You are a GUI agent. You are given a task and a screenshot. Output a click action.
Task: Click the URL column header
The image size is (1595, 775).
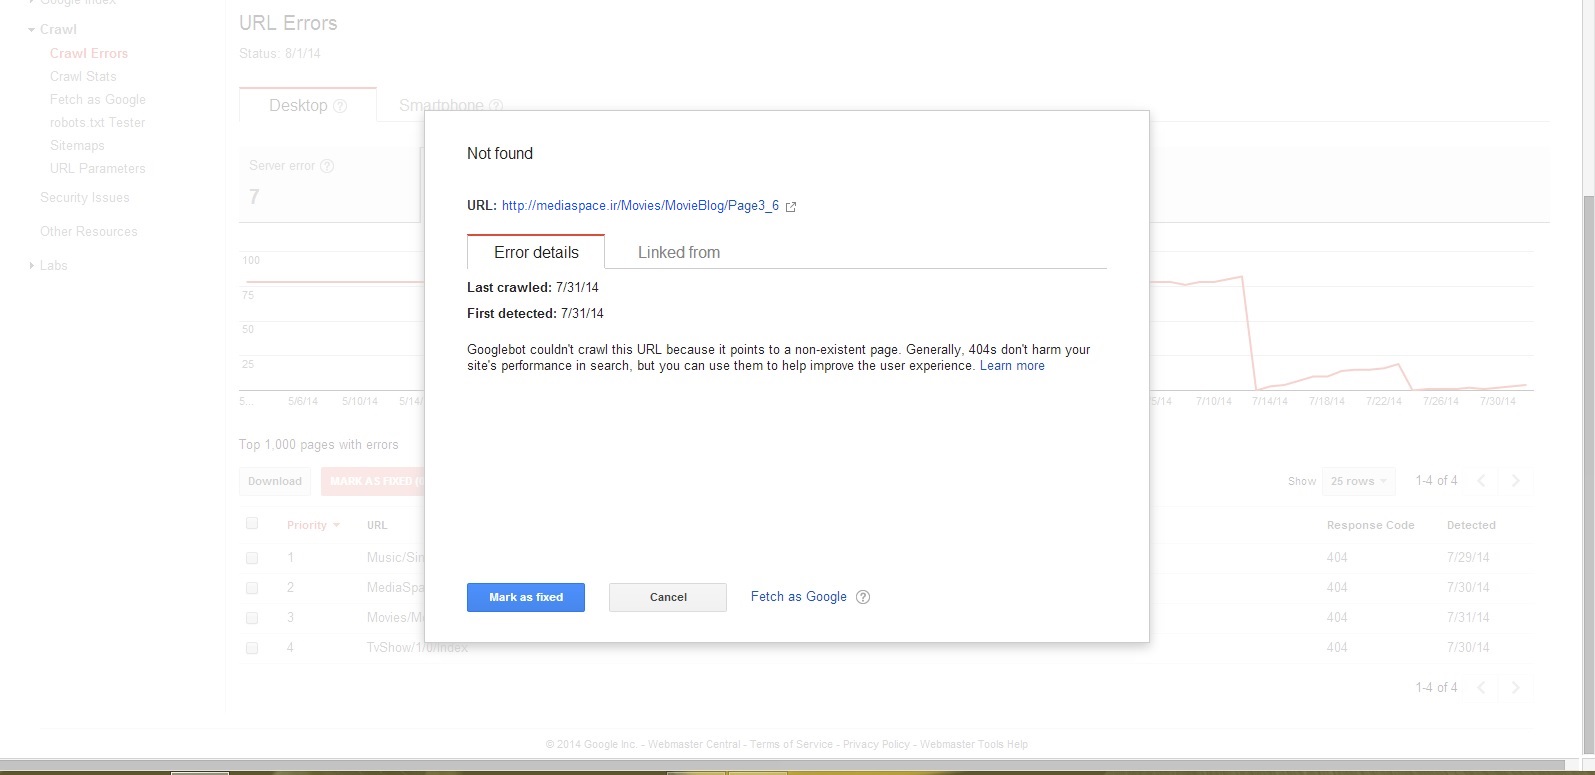pos(377,525)
